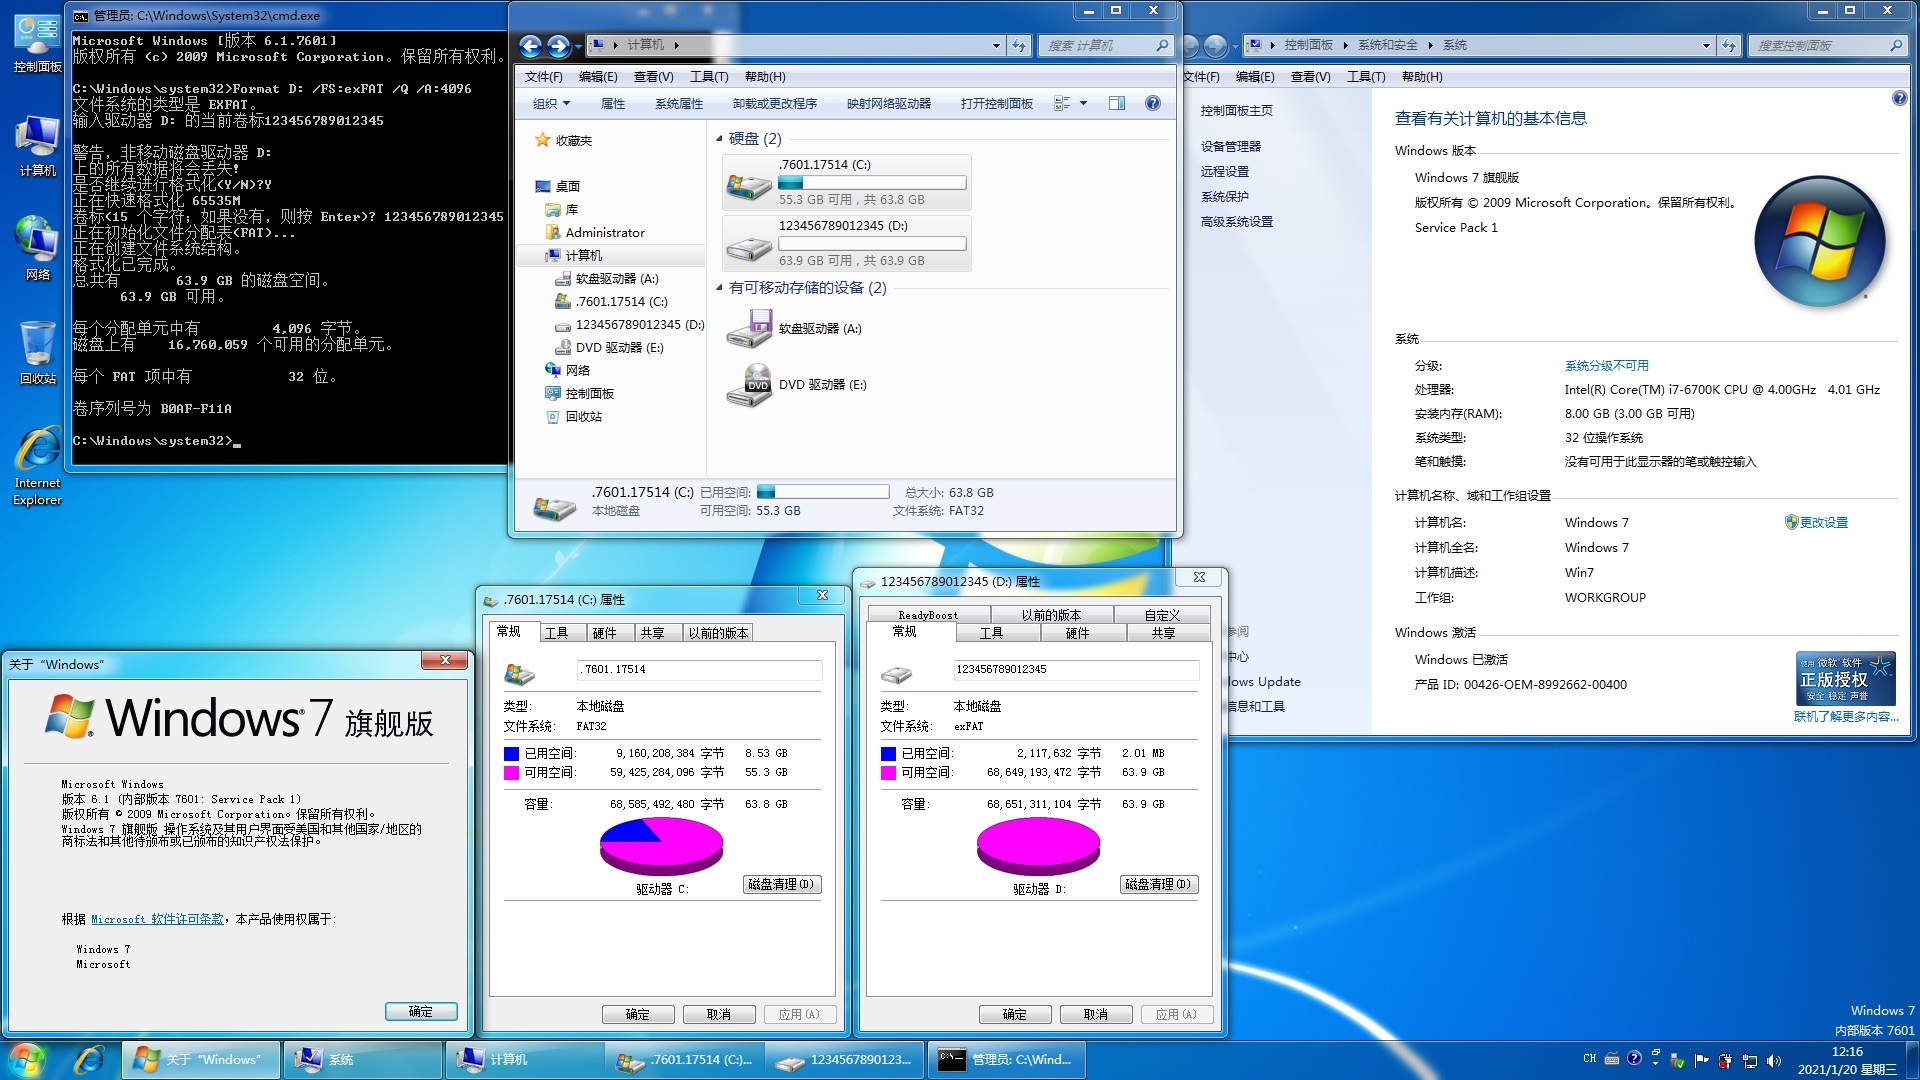Open the Recycle Bin desktop icon
The width and height of the screenshot is (1920, 1080).
tap(37, 352)
